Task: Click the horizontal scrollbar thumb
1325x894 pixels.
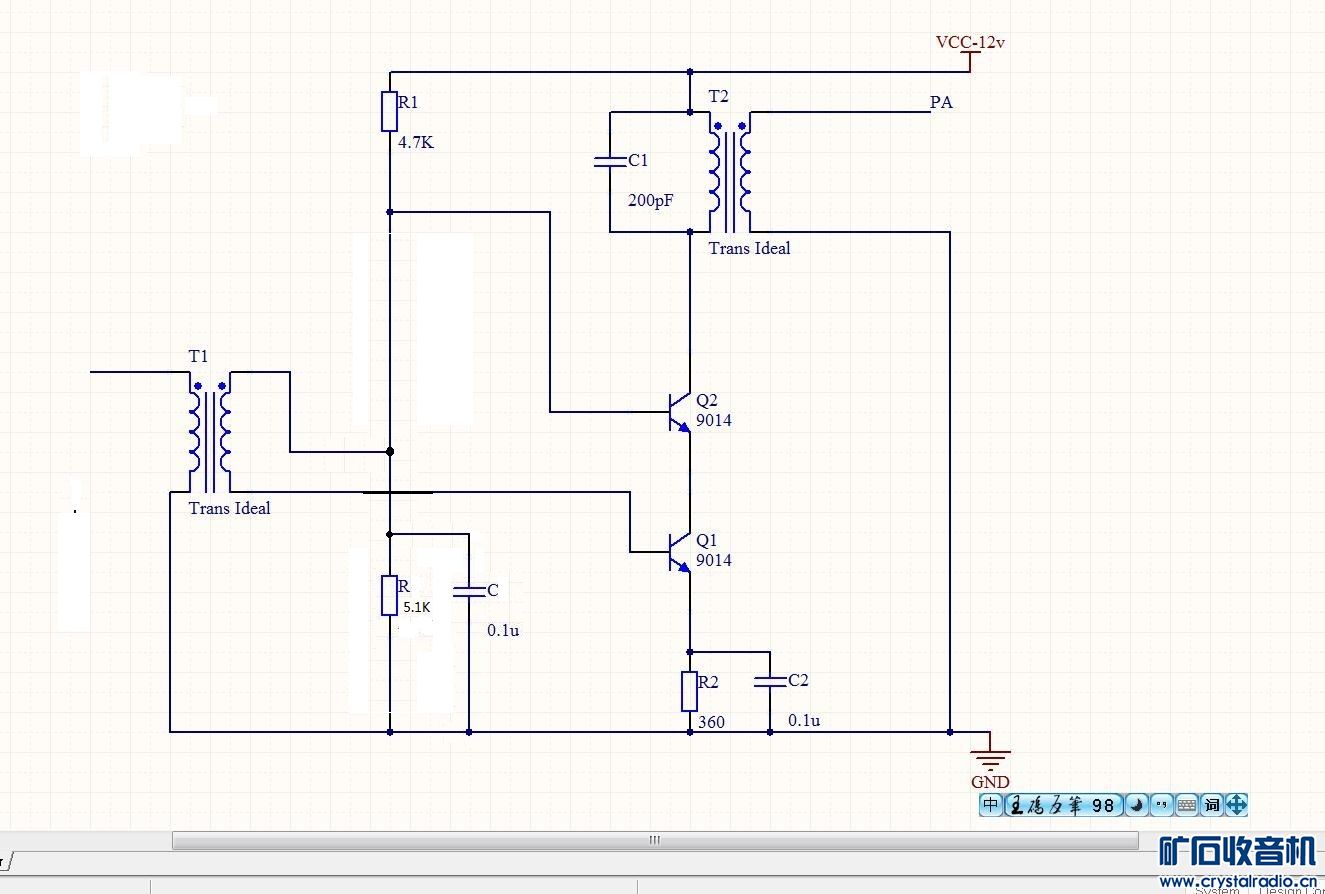Action: 655,840
